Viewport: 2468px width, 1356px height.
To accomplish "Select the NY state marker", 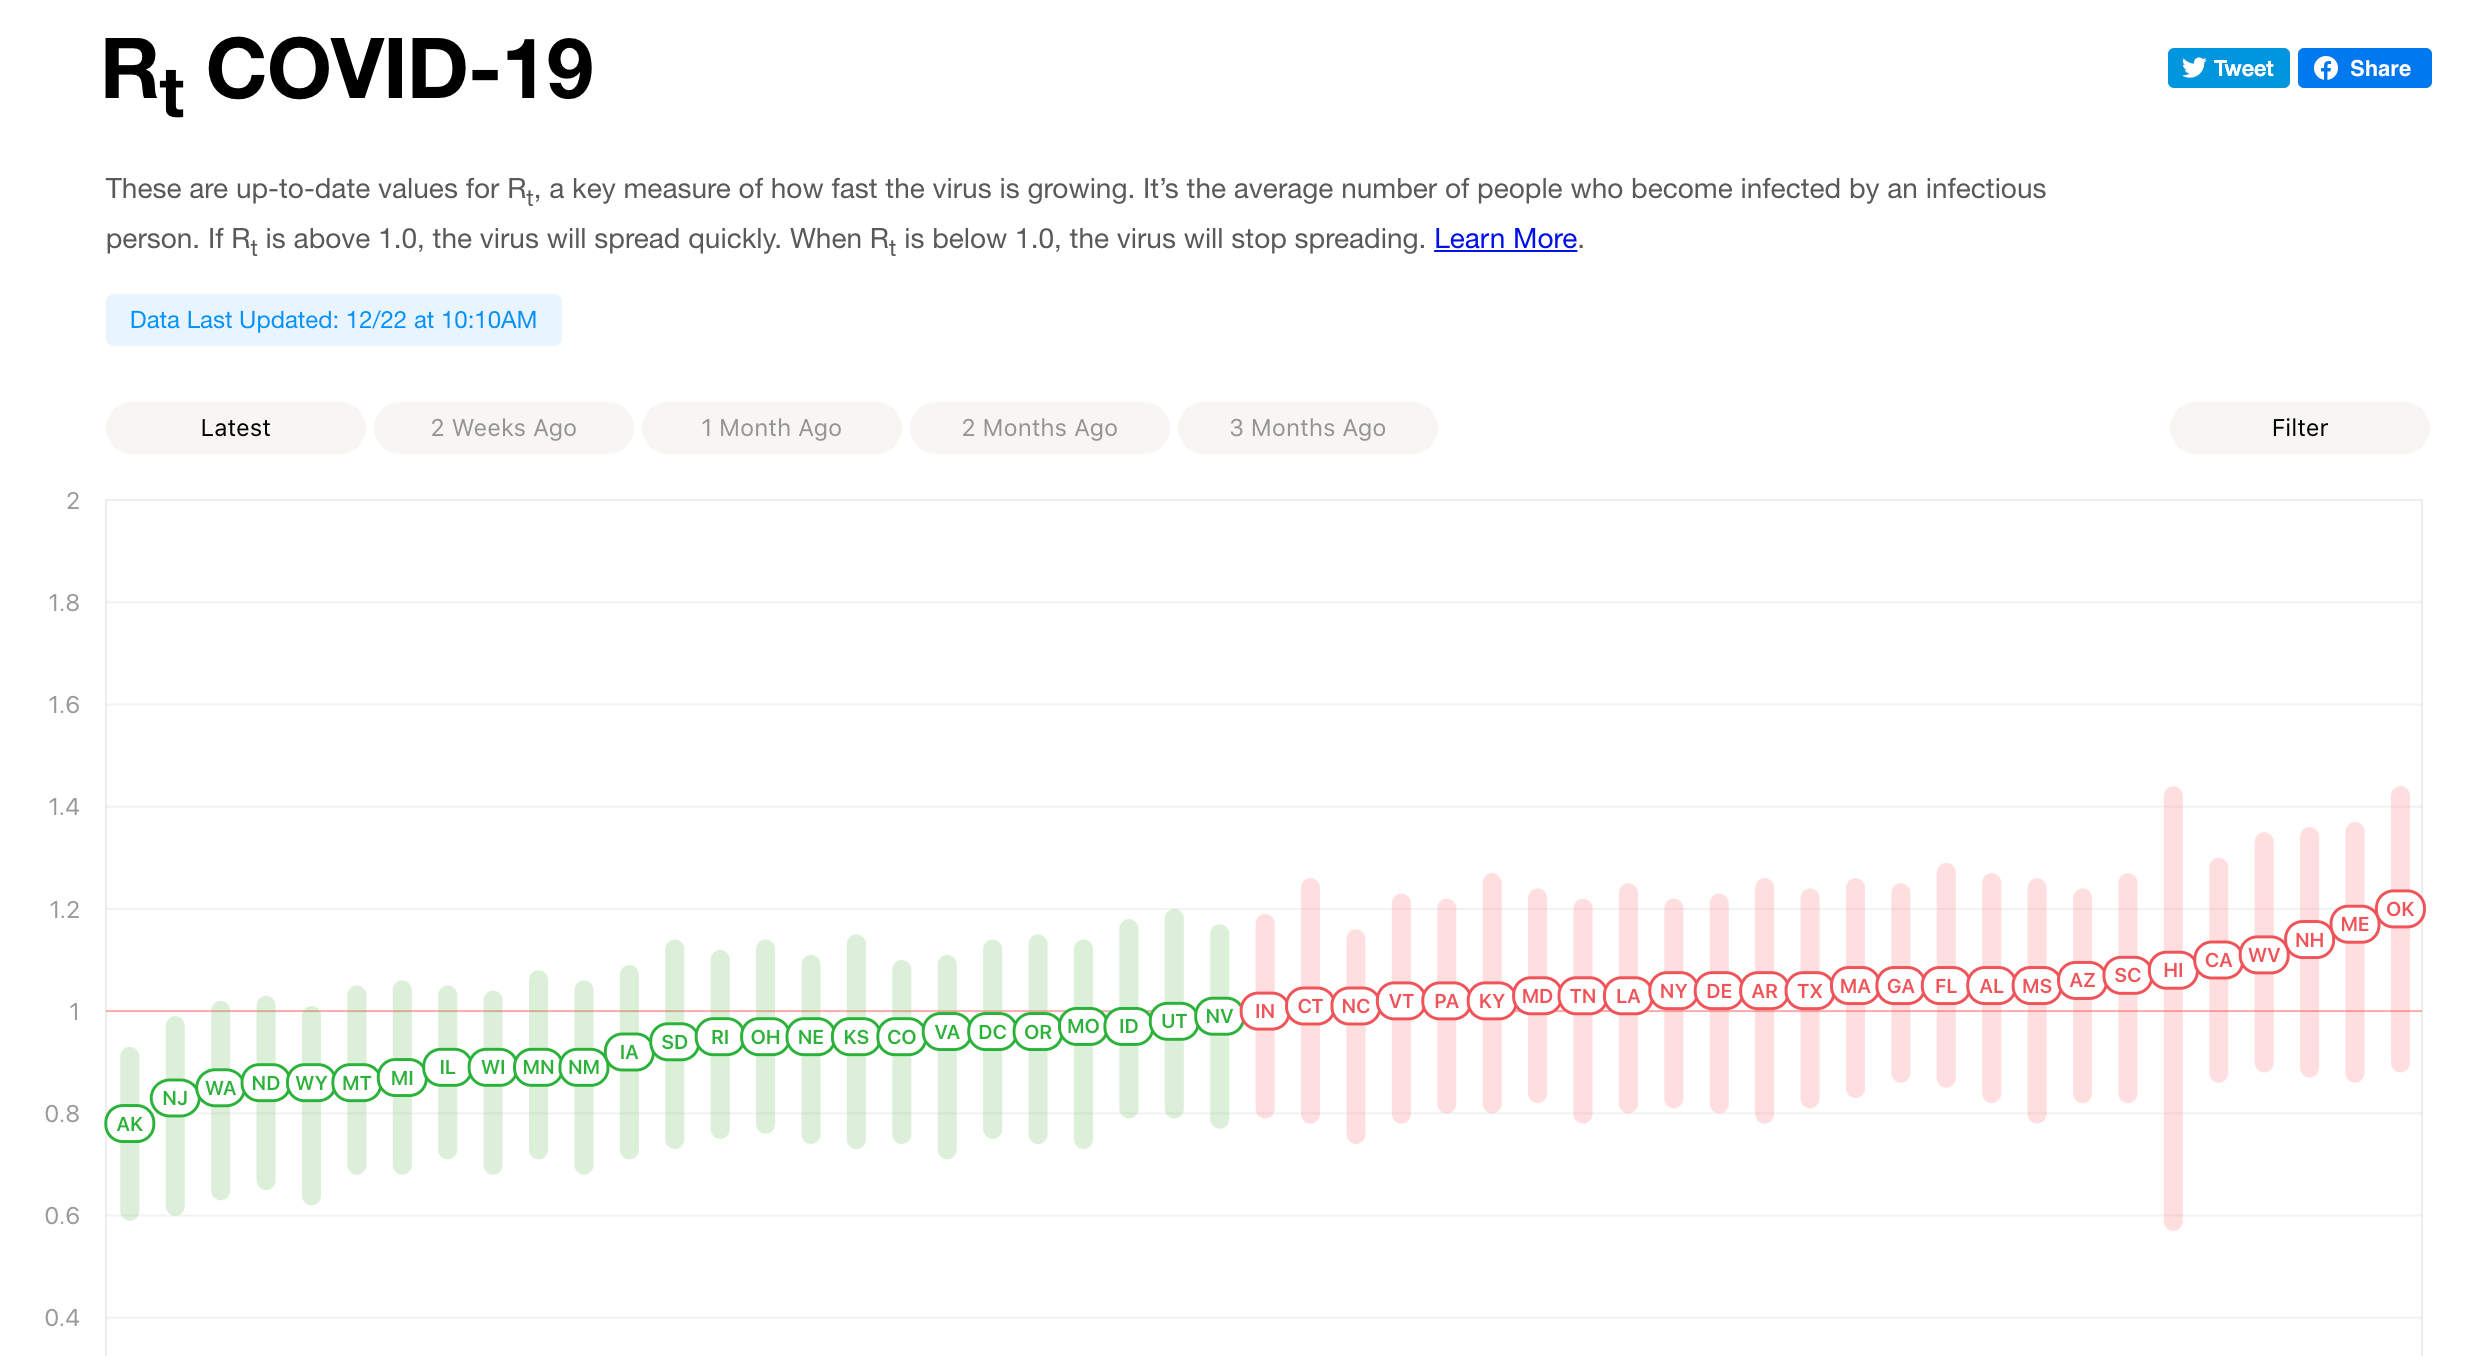I will (x=1673, y=991).
